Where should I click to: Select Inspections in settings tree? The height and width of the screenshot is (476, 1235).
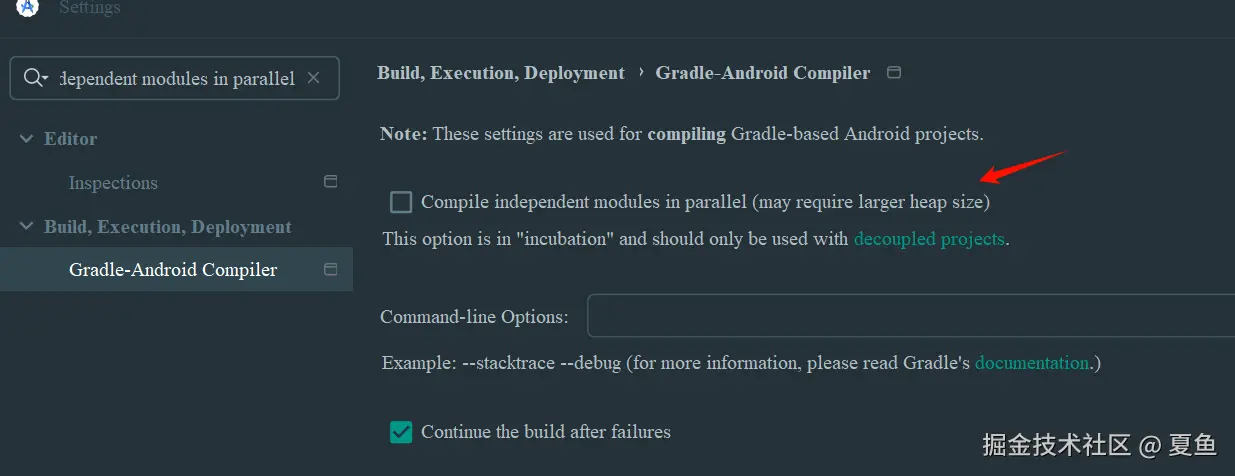pos(113,183)
